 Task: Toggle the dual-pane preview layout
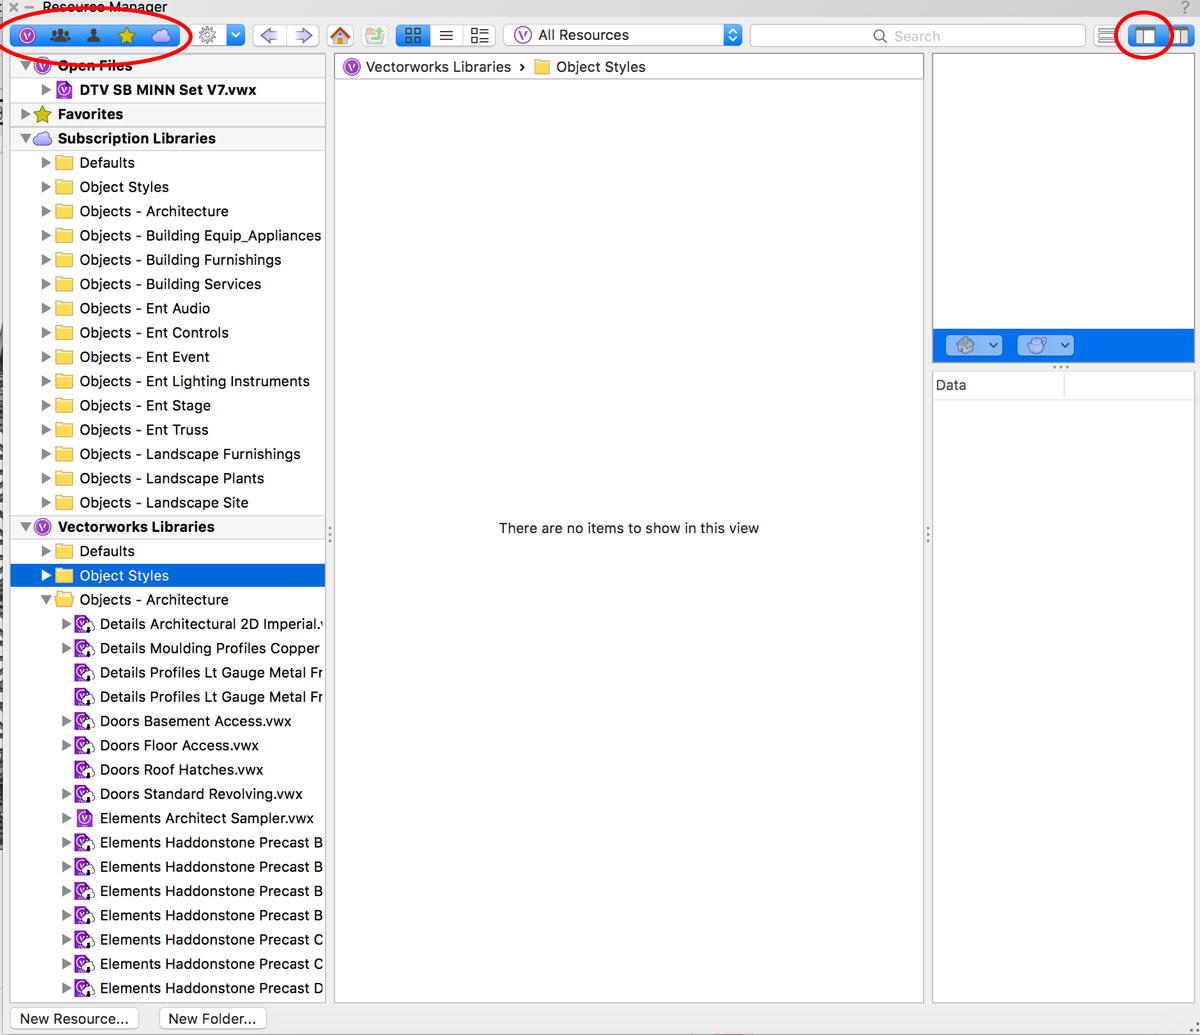pyautogui.click(x=1143, y=35)
